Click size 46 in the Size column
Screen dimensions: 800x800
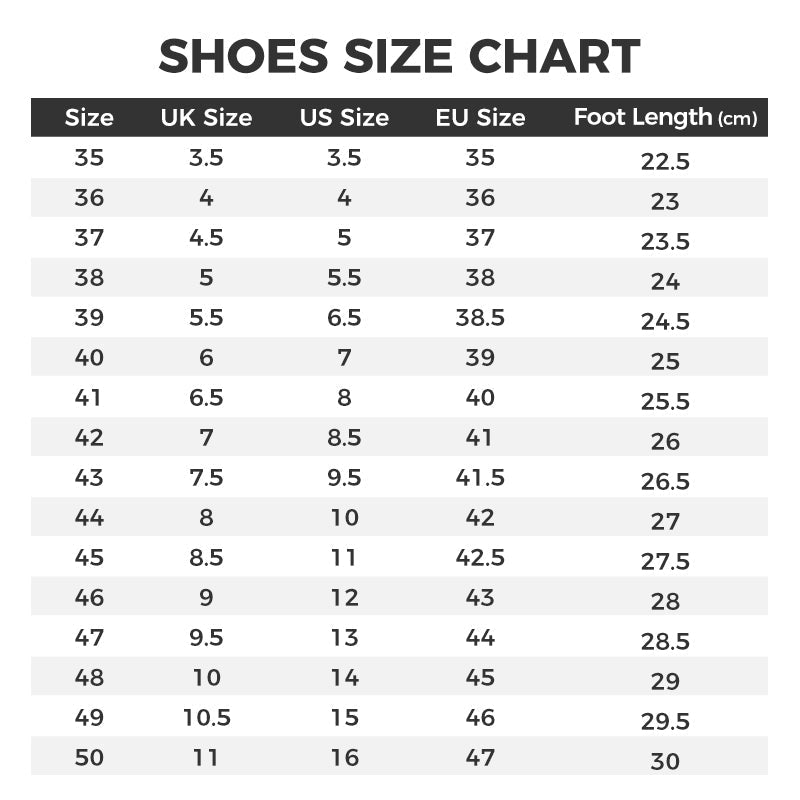coord(89,598)
